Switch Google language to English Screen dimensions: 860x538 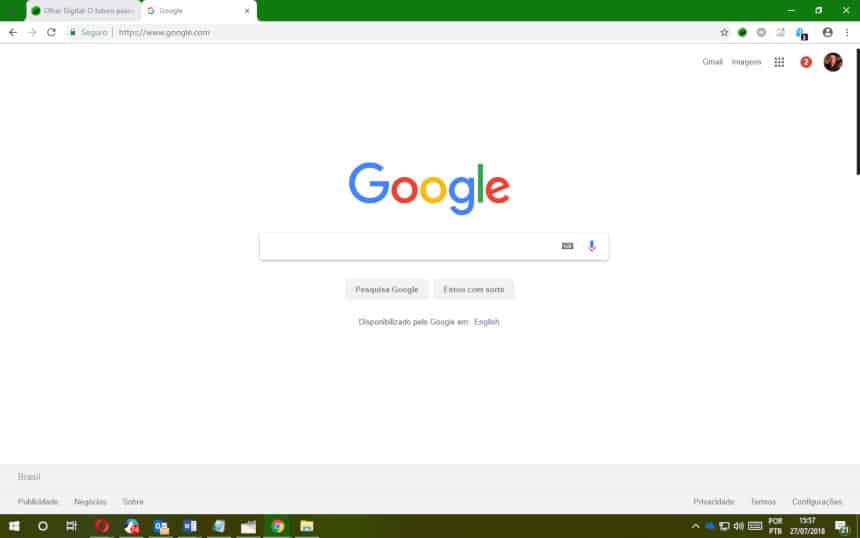[x=486, y=322]
